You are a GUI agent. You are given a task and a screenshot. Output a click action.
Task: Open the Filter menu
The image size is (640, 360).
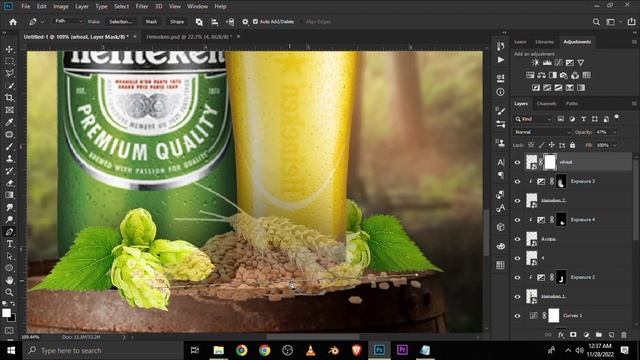click(x=142, y=7)
